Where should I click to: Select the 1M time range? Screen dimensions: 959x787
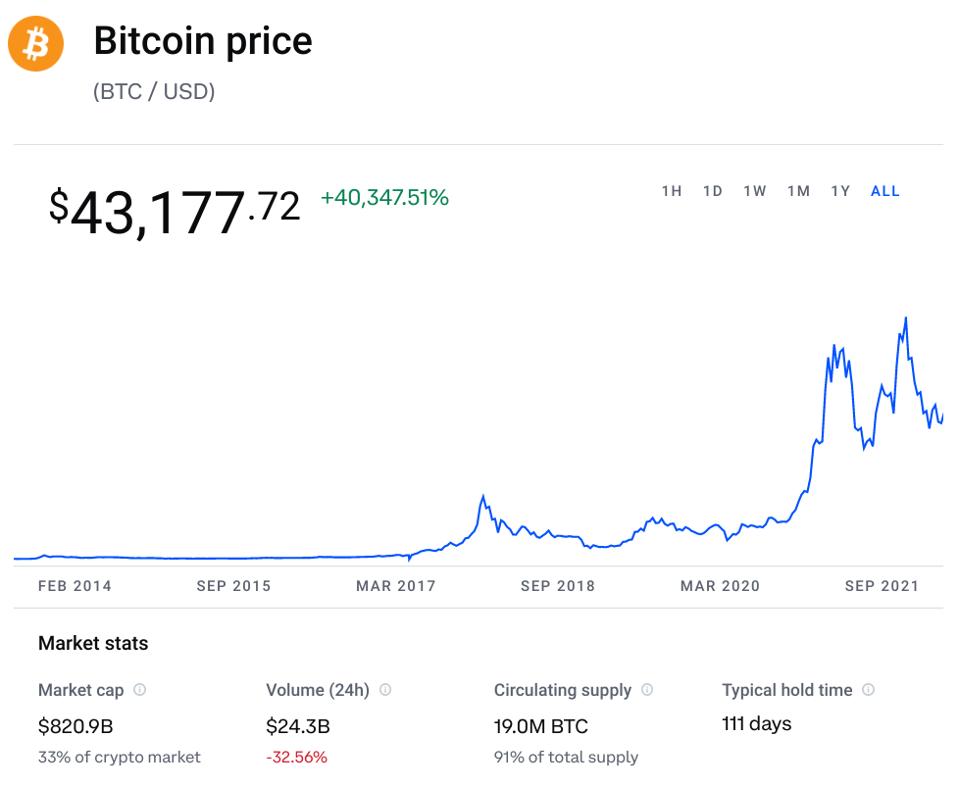point(798,191)
